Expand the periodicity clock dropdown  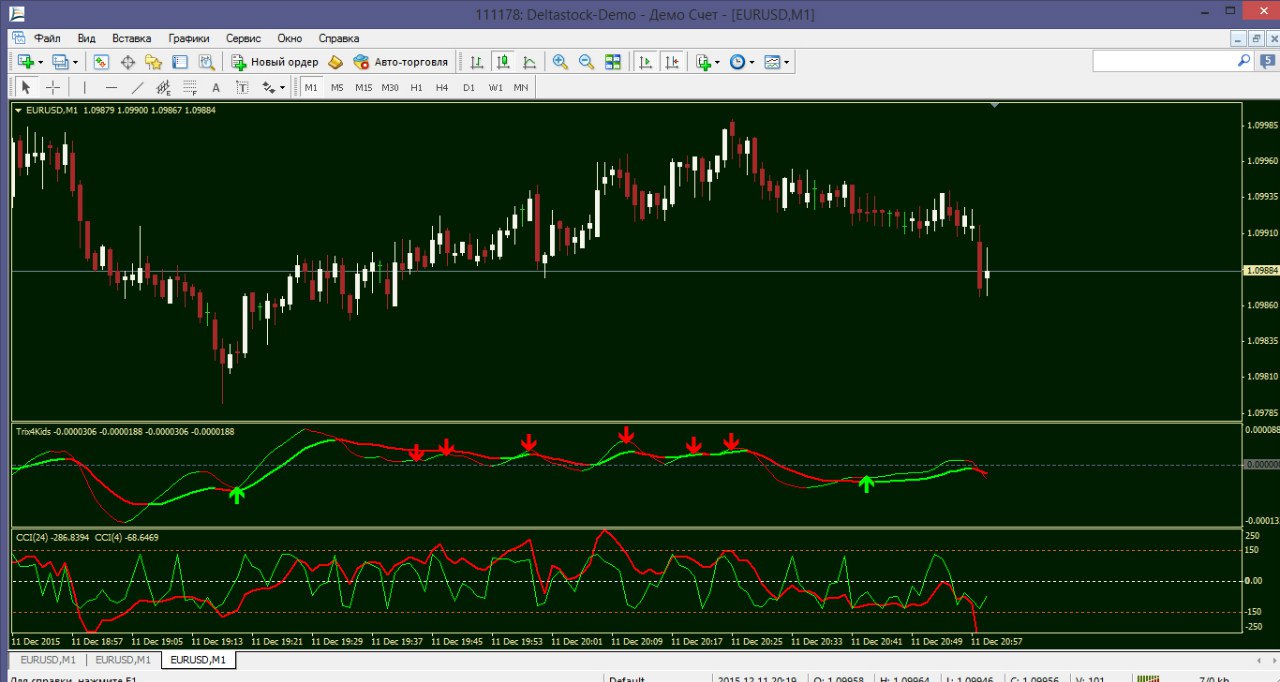(751, 62)
